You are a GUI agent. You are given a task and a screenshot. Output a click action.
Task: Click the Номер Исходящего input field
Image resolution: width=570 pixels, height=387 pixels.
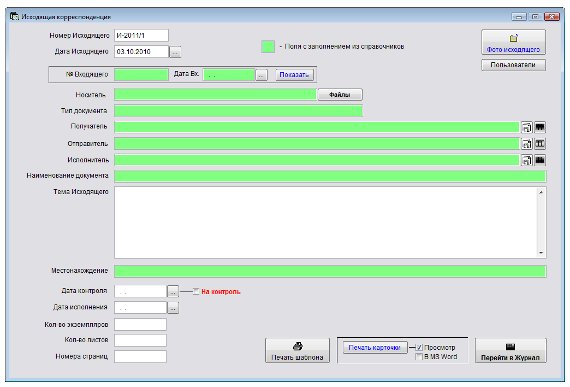[141, 36]
